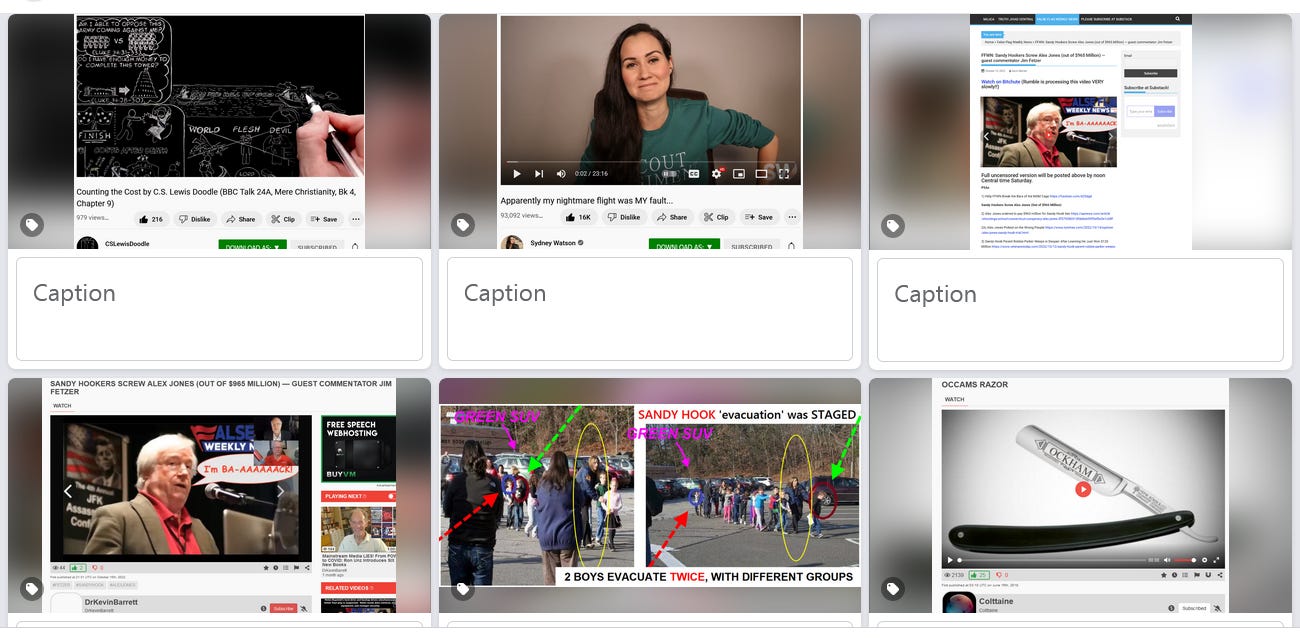Open the Sydney Watson channel name
This screenshot has height=638, width=1300.
[553, 243]
